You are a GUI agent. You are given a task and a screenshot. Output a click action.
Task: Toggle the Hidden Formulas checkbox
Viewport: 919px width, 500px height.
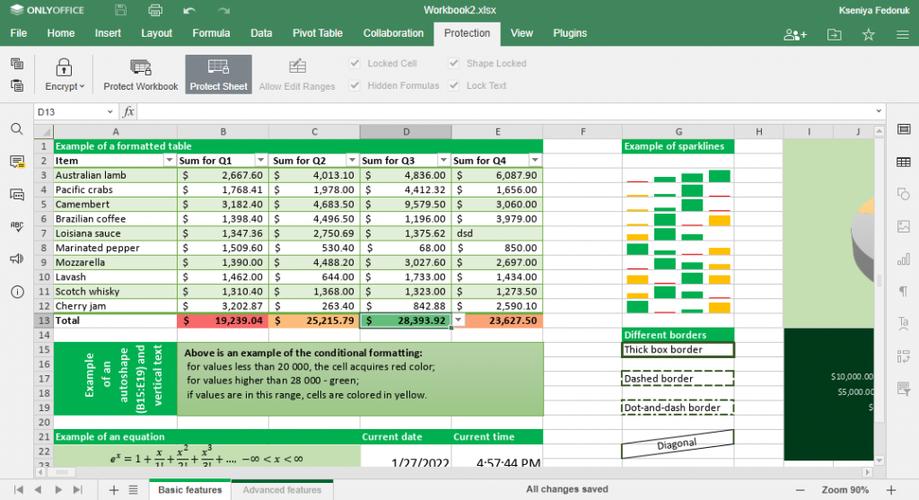(355, 85)
